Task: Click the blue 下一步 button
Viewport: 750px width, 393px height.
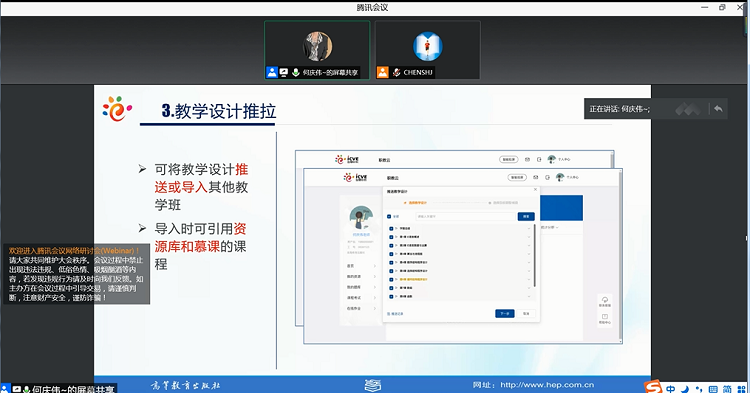Action: point(505,314)
